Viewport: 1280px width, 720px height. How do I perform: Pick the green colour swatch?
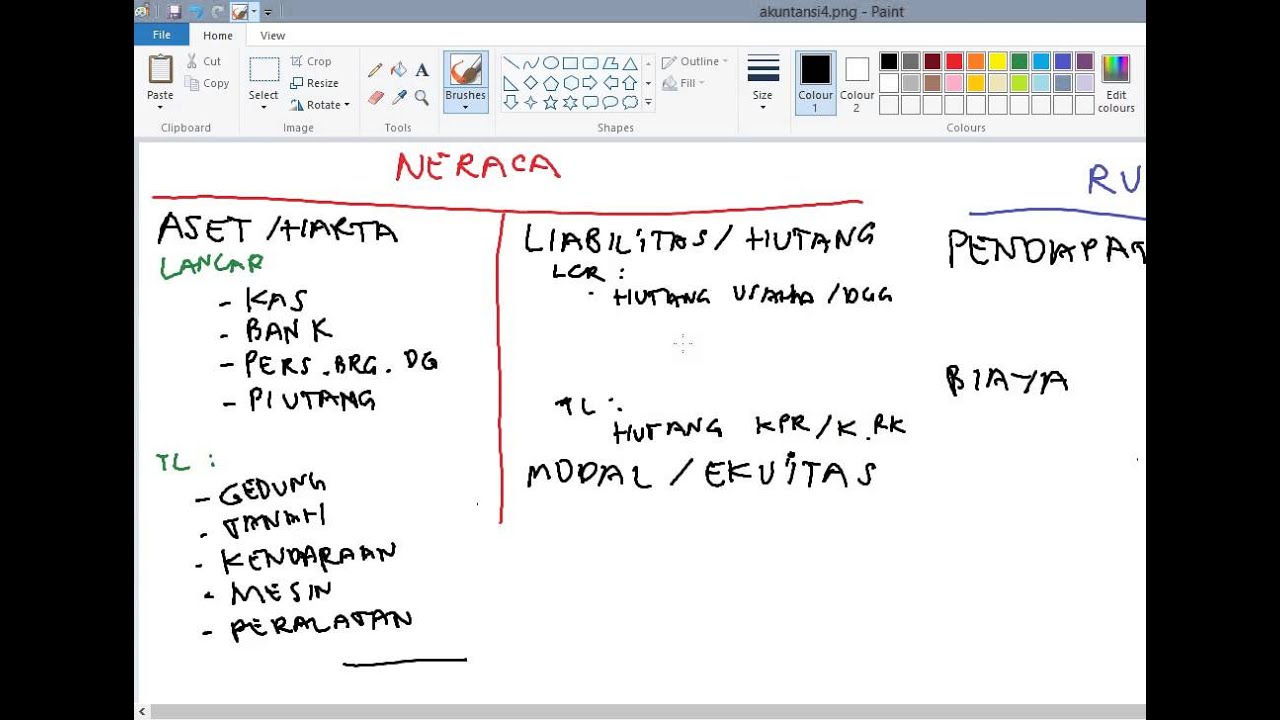(1019, 61)
